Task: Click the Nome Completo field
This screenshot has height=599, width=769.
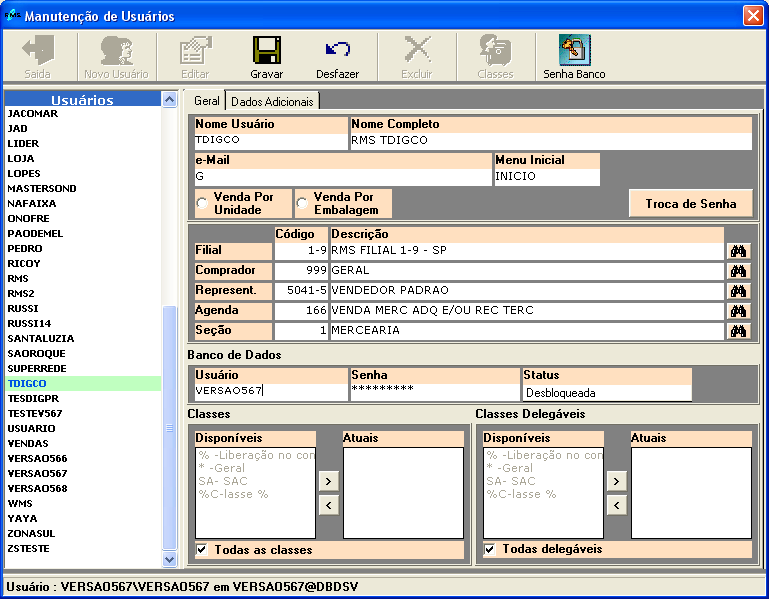Action: point(551,141)
